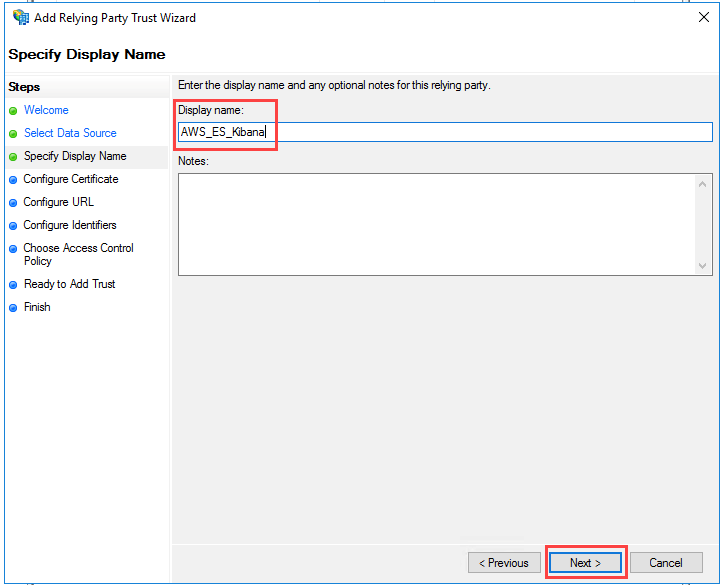720x585 pixels.
Task: Click the instruction text about display name
Action: [x=334, y=85]
